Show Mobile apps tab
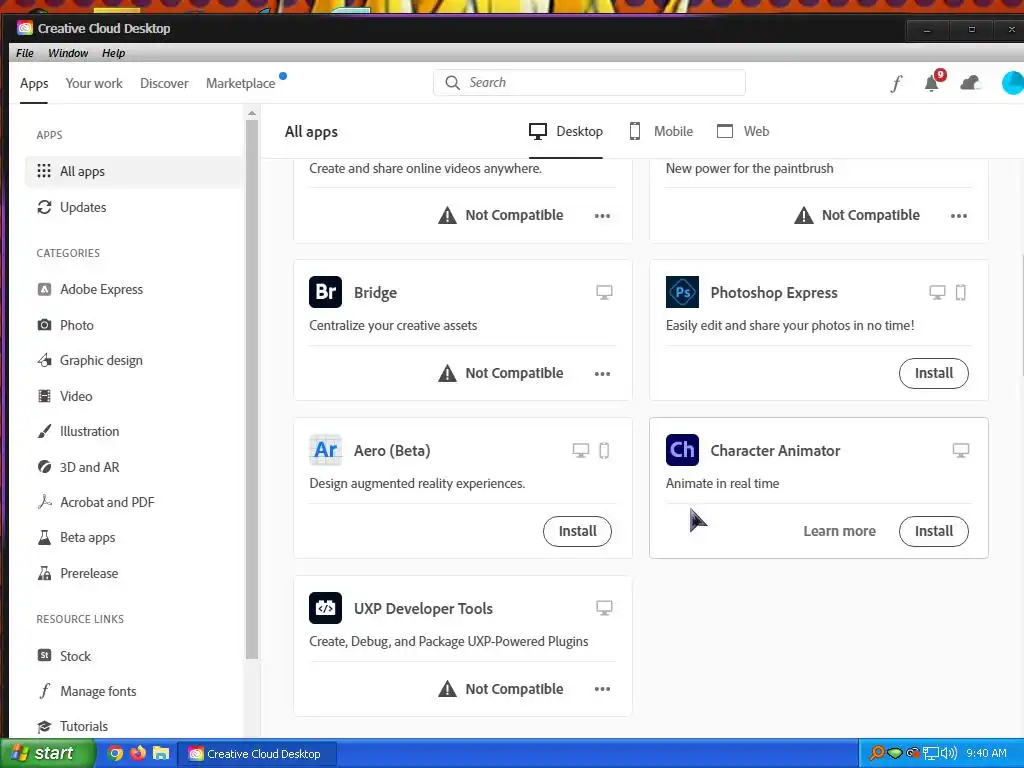The width and height of the screenshot is (1024, 768). [661, 131]
